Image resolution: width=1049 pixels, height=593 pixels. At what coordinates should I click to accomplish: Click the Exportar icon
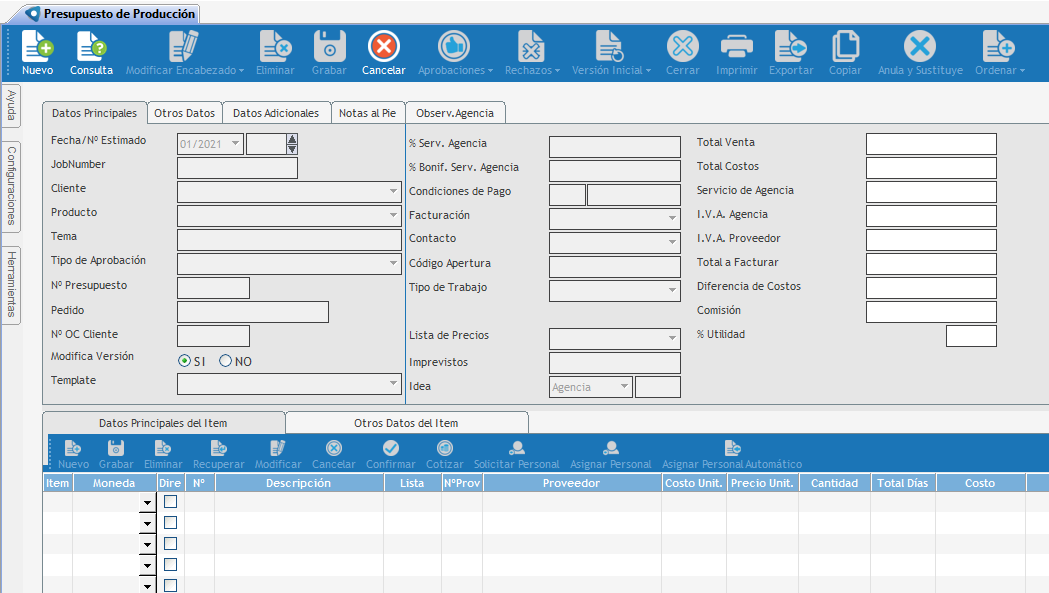click(x=791, y=47)
